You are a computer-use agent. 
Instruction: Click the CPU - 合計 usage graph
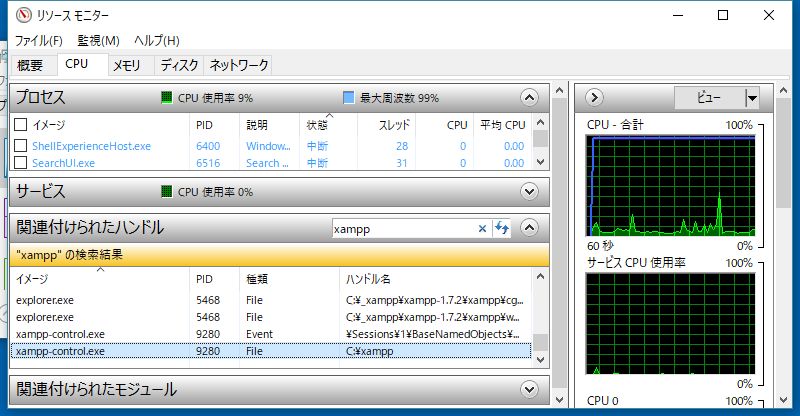[x=670, y=186]
